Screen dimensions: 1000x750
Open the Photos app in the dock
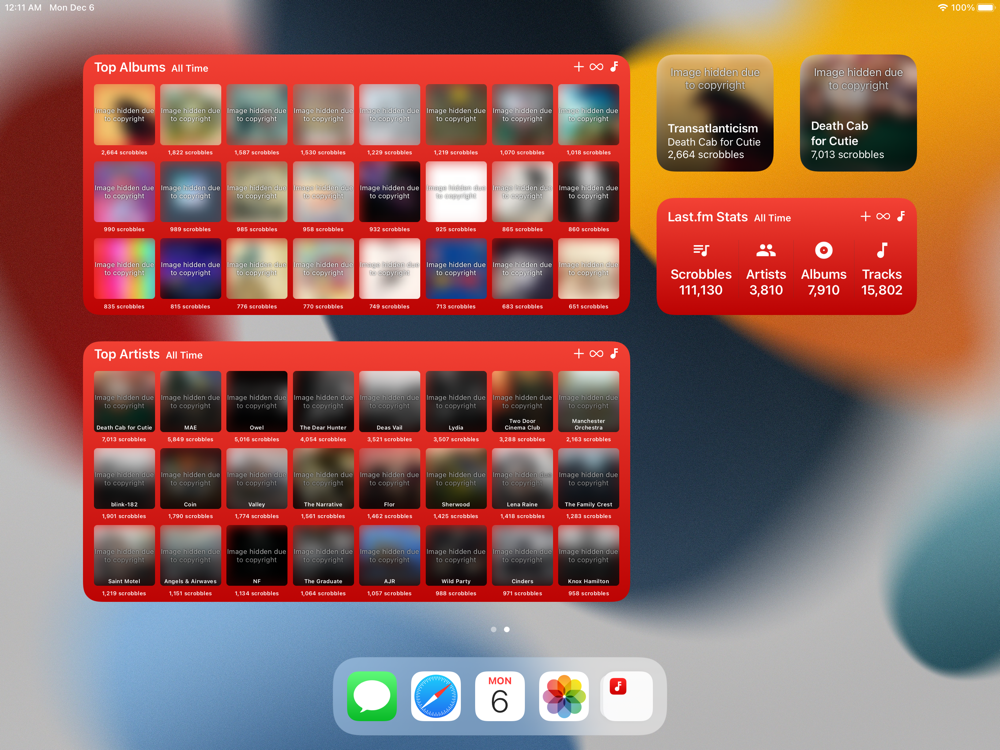(563, 696)
